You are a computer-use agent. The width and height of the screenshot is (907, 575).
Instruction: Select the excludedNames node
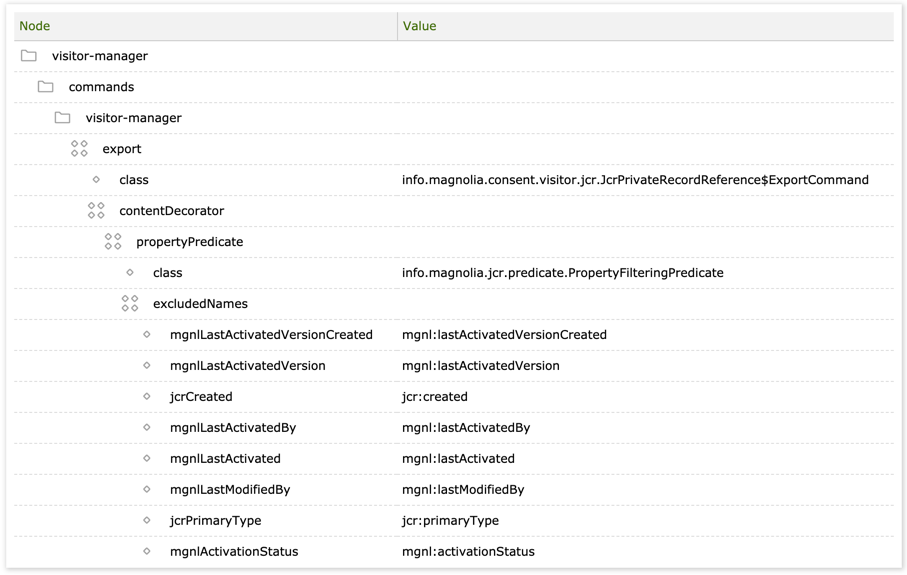point(200,304)
